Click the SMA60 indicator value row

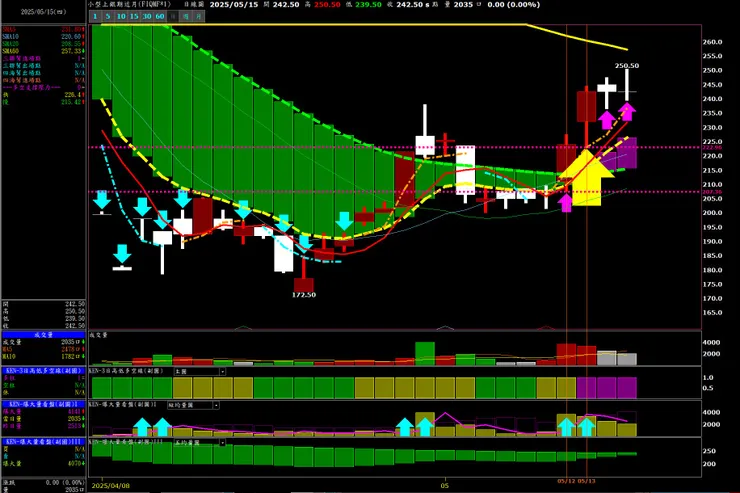[x=43, y=51]
